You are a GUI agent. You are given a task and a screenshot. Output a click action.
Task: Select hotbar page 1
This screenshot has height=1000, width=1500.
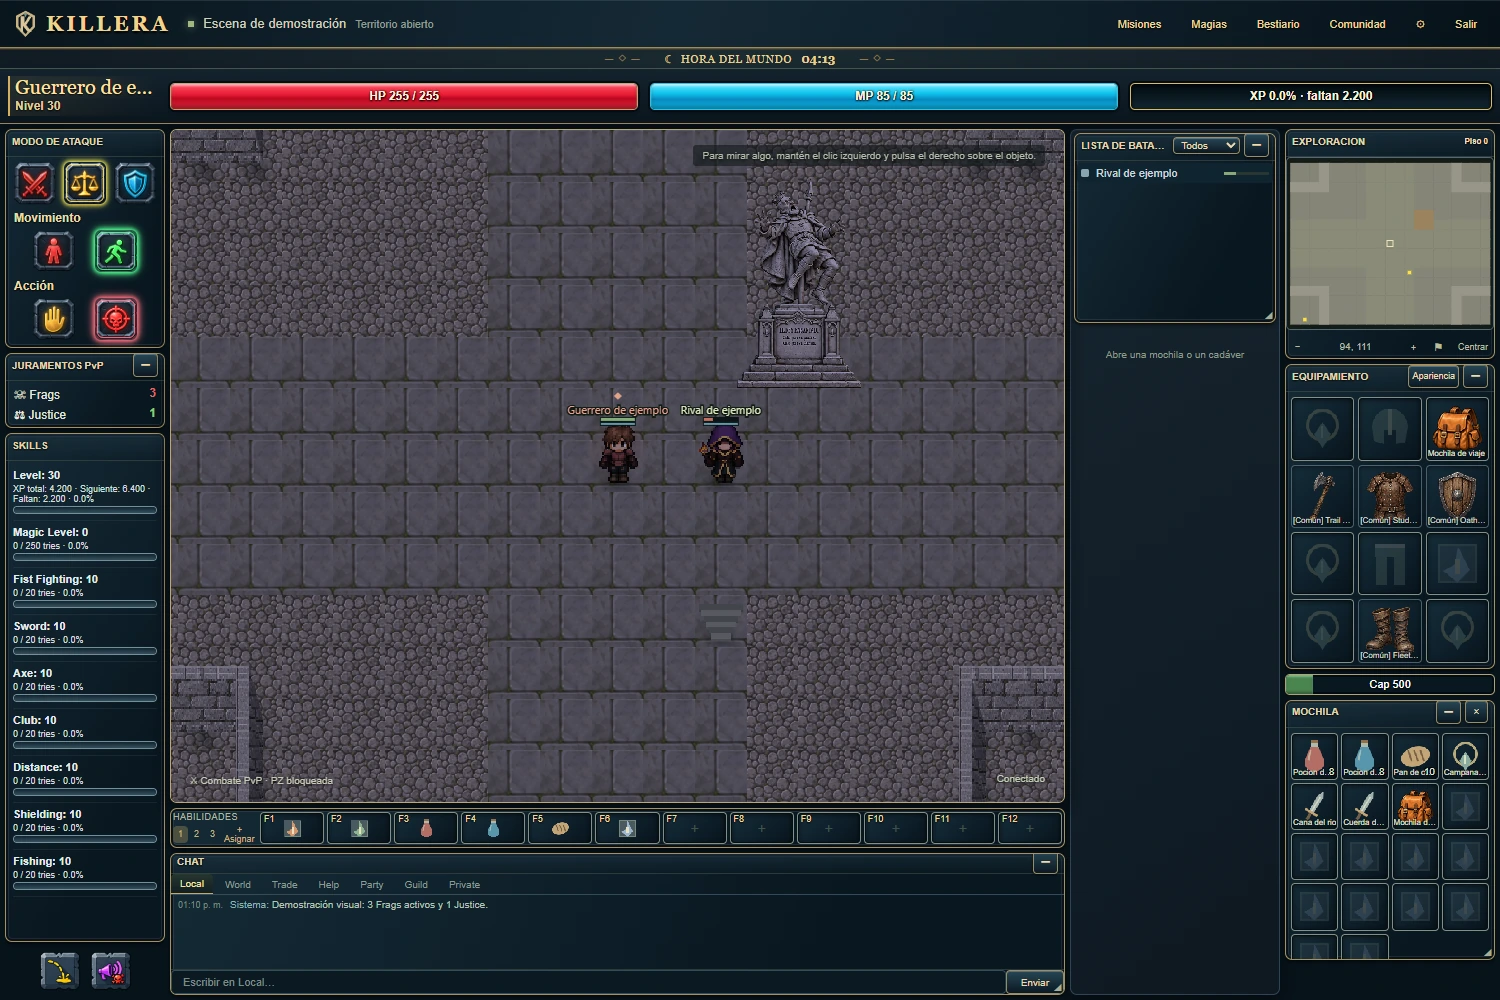181,834
